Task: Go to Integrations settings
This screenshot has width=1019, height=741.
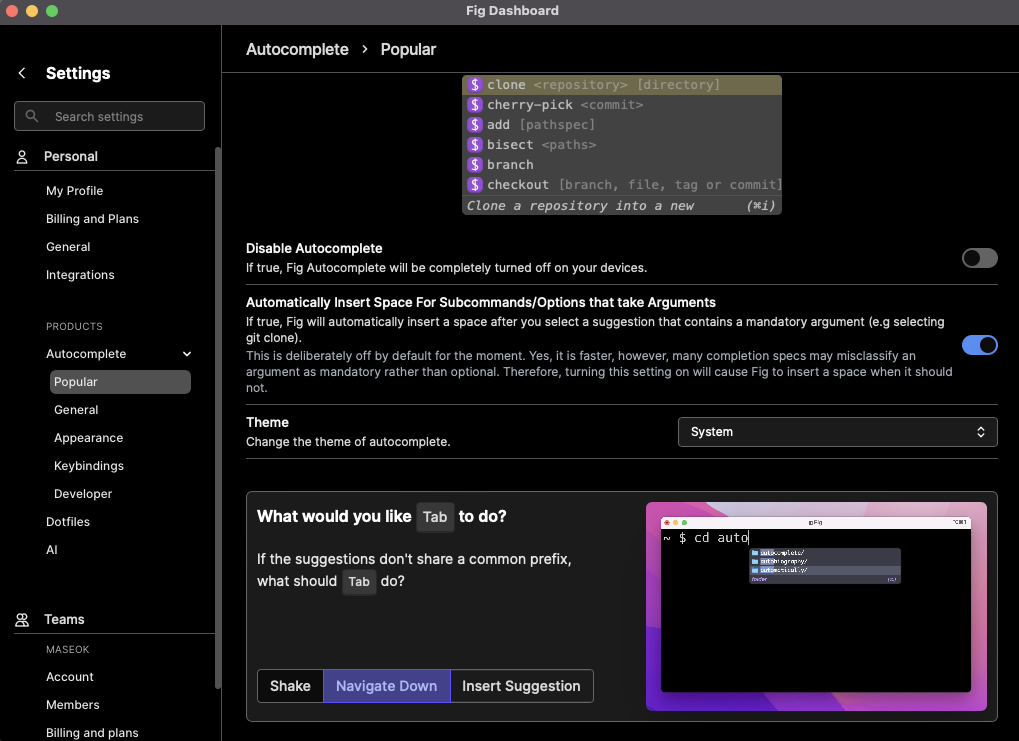Action: (80, 275)
